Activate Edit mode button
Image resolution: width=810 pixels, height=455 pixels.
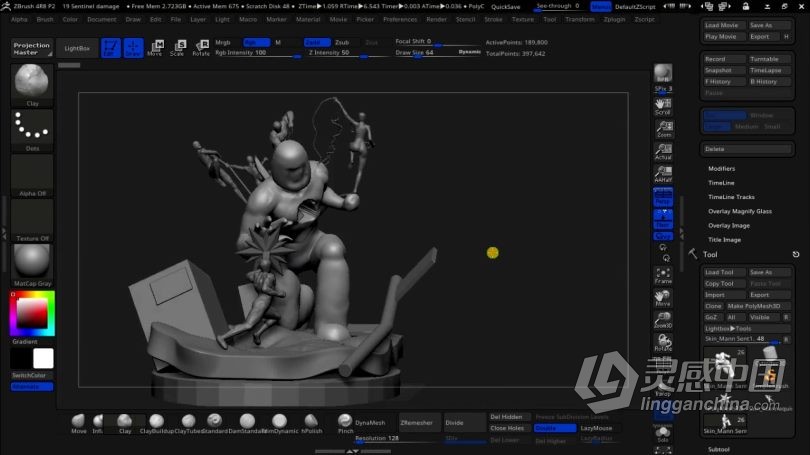(111, 48)
